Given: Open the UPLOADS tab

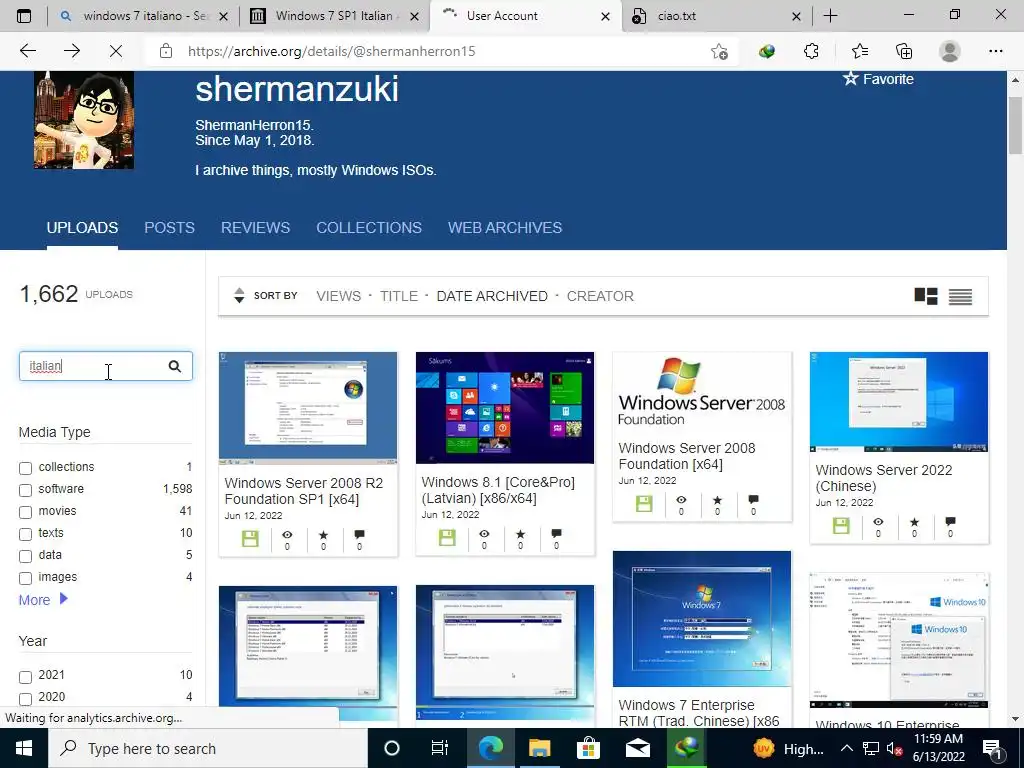Looking at the screenshot, I should click(x=82, y=227).
